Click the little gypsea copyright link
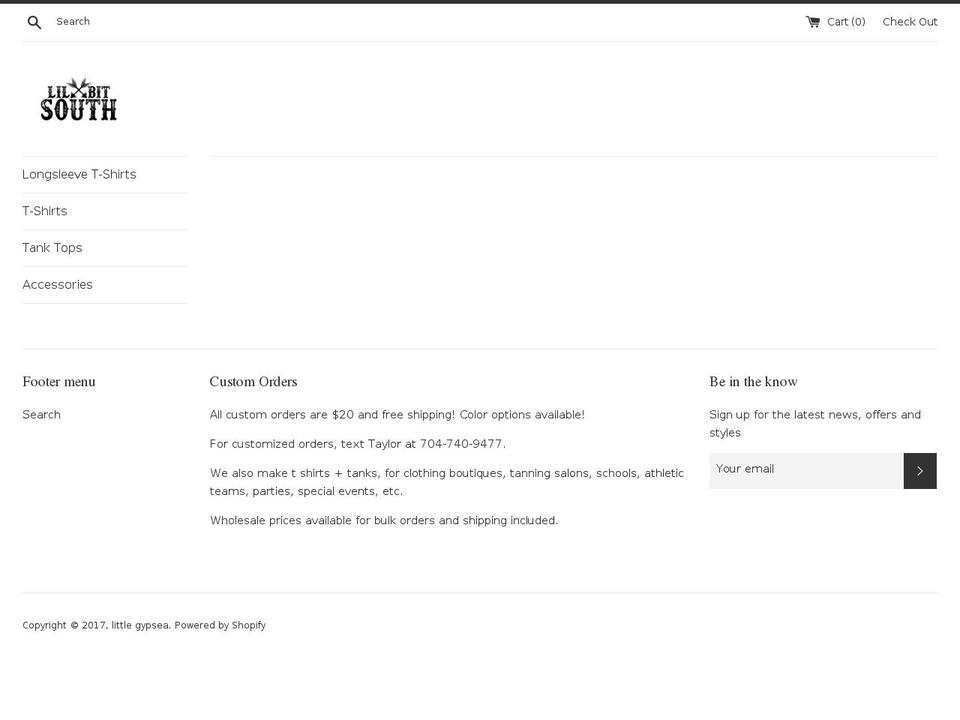Viewport: 960px width, 720px height. [138, 624]
